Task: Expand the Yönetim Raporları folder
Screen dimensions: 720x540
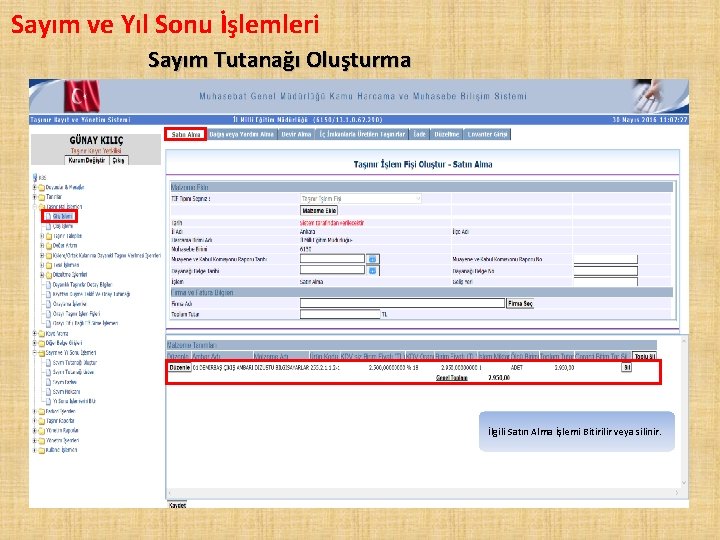Action: 34,431
